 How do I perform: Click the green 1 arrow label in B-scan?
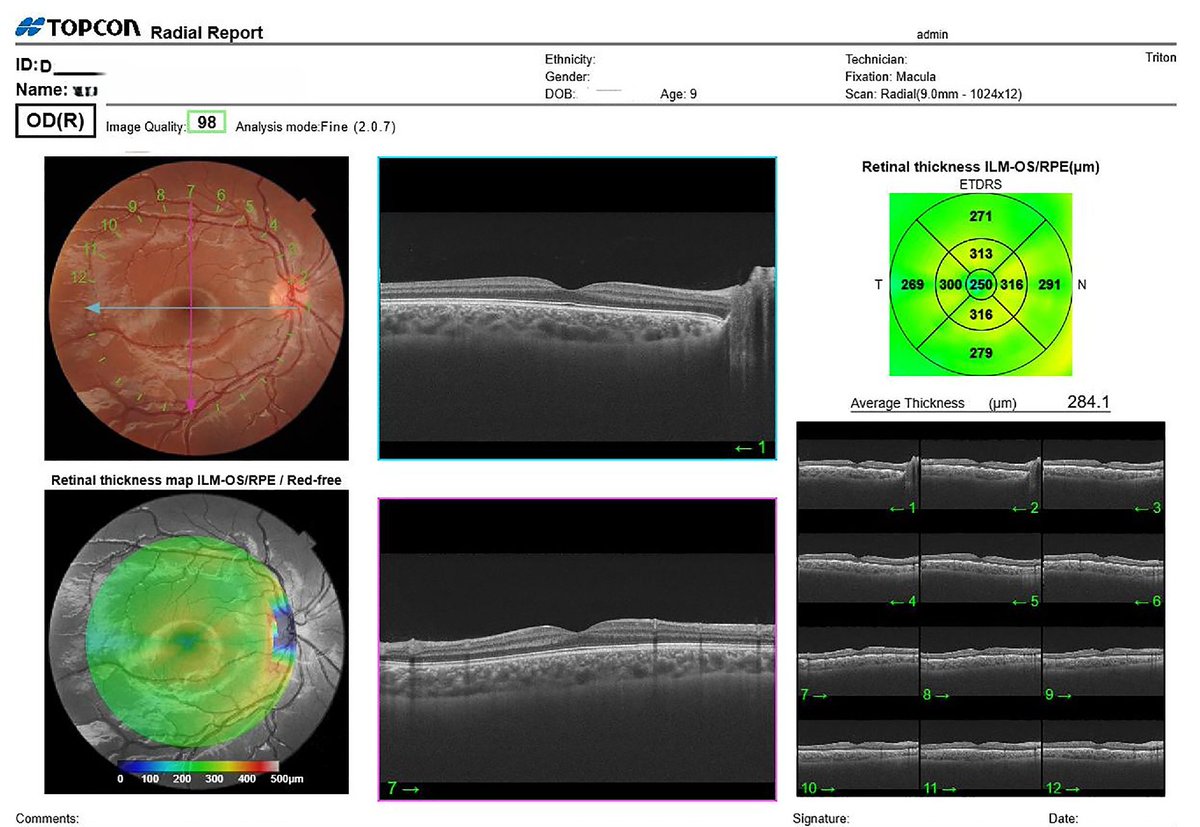pos(750,448)
